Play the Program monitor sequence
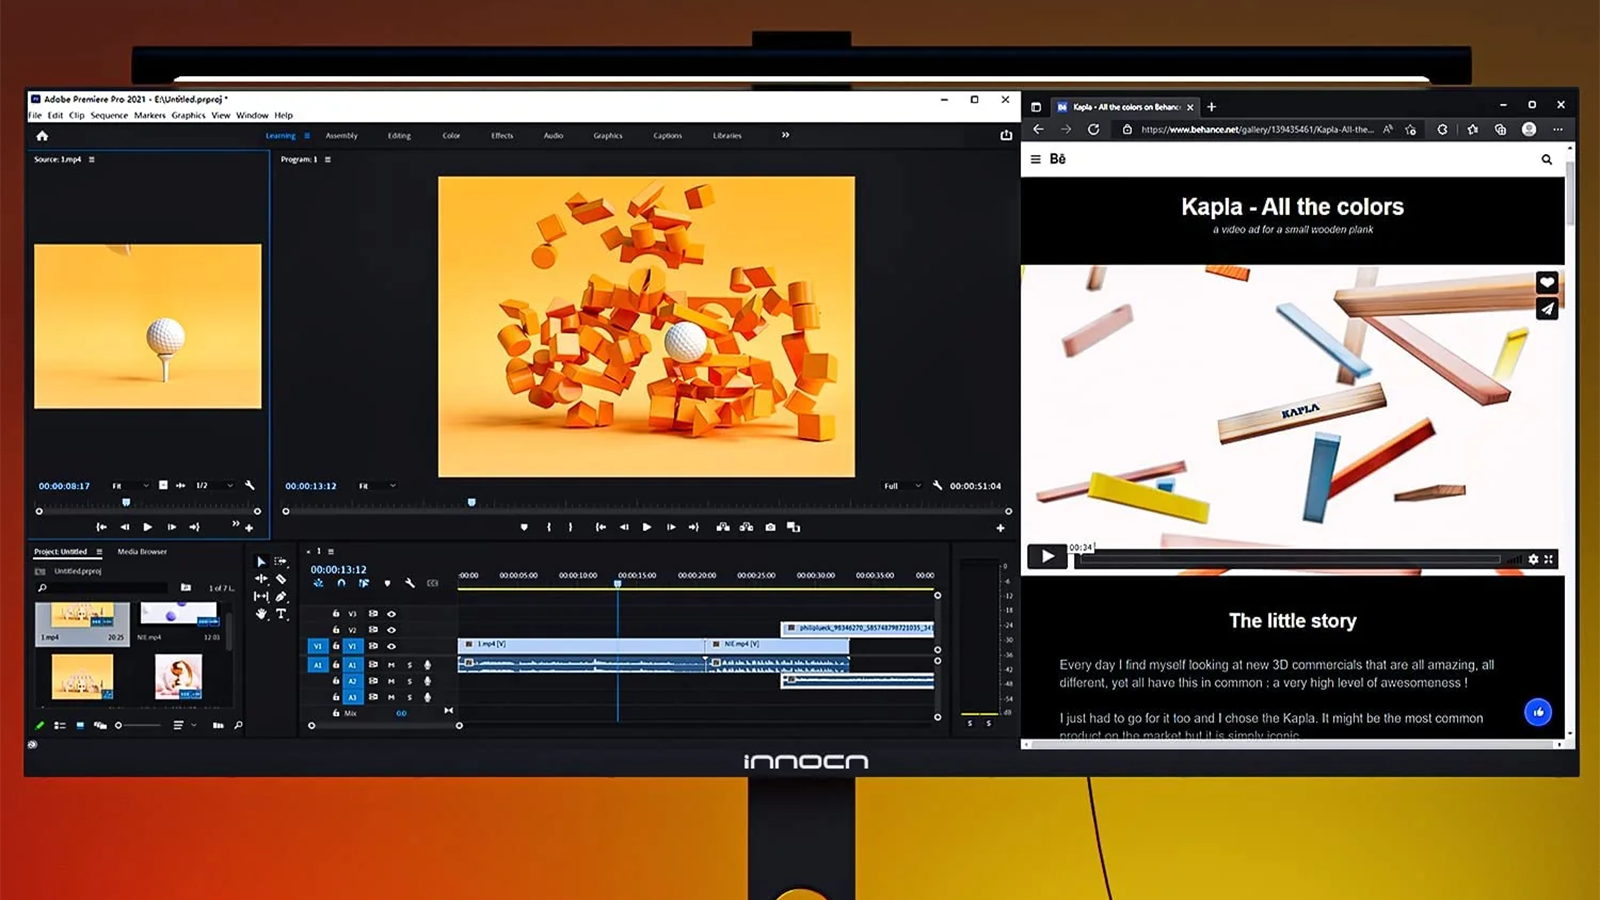This screenshot has width=1600, height=900. click(x=647, y=527)
